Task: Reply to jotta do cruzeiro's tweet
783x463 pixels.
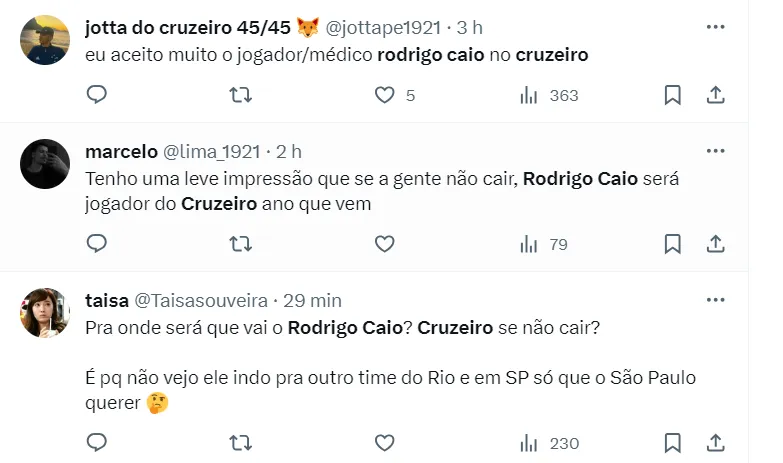Action: [97, 95]
